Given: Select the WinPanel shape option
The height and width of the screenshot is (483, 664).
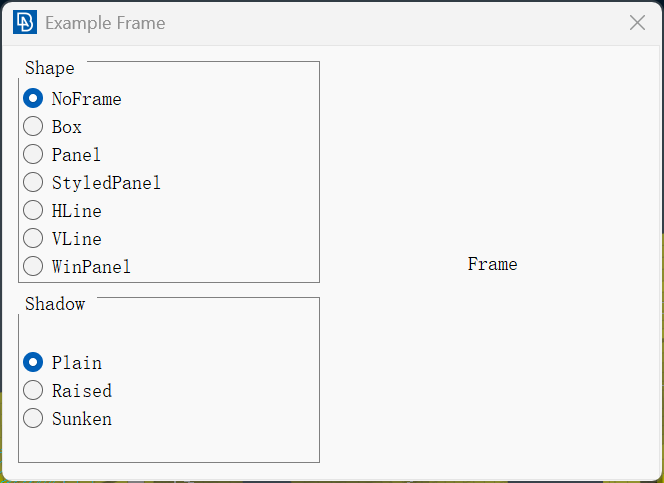Looking at the screenshot, I should [x=77, y=266].
